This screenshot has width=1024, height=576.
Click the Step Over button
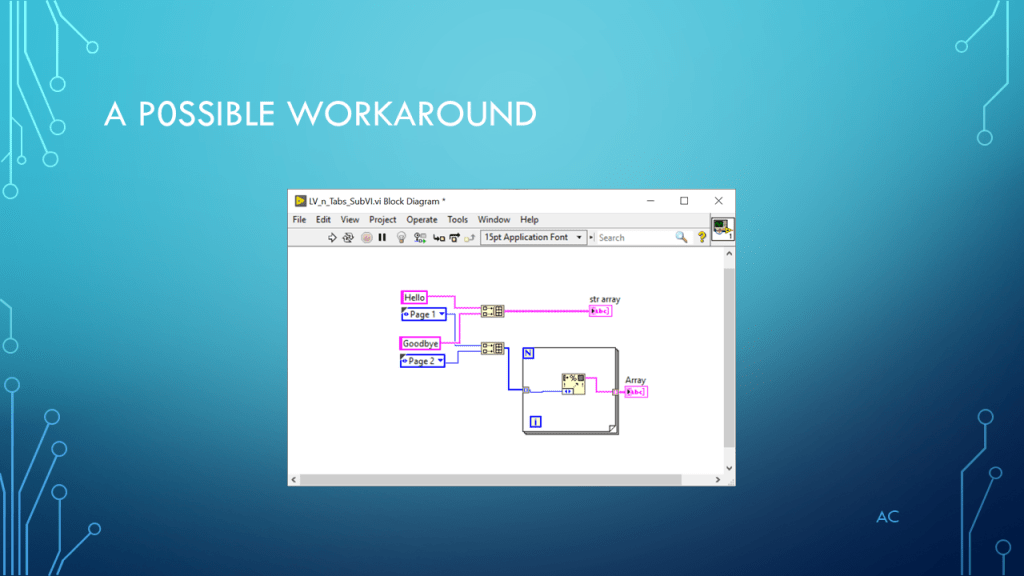[x=454, y=238]
